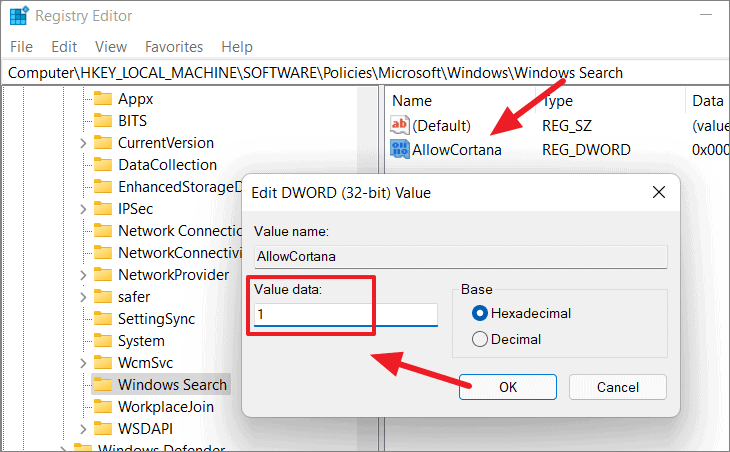Click the CurrentVersion folder icon

103,142
